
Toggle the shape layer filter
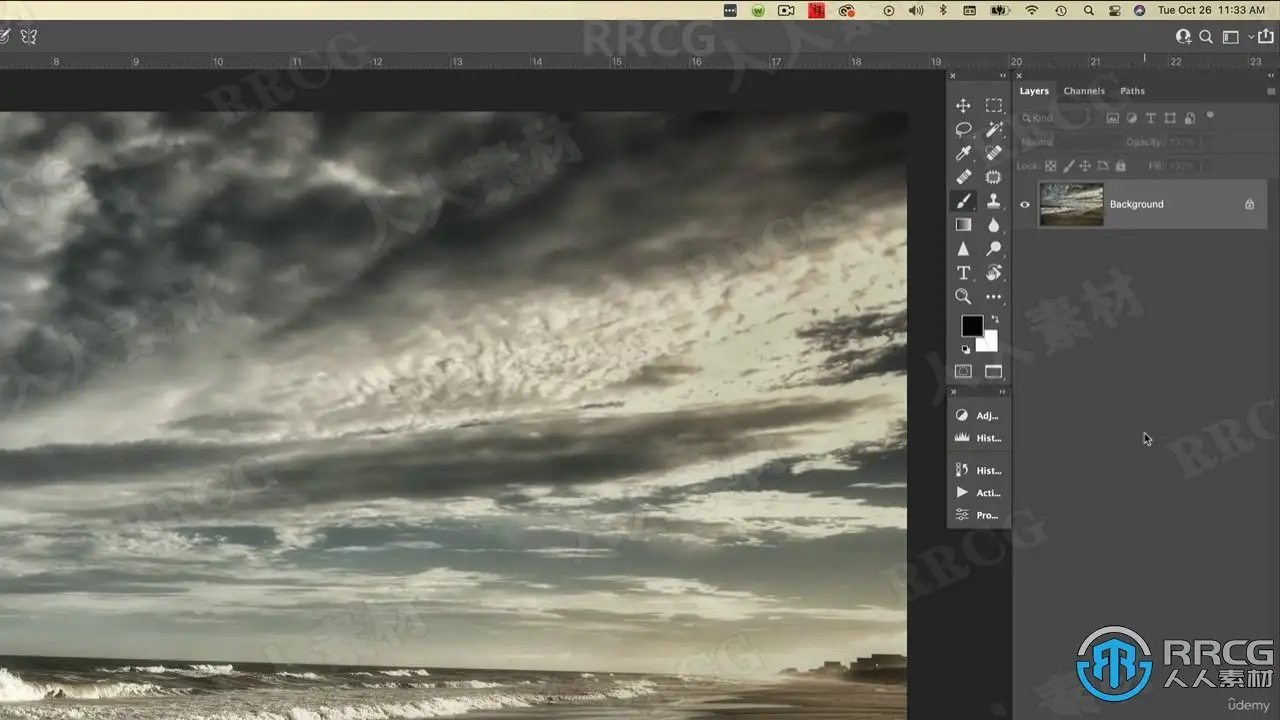tap(1169, 118)
